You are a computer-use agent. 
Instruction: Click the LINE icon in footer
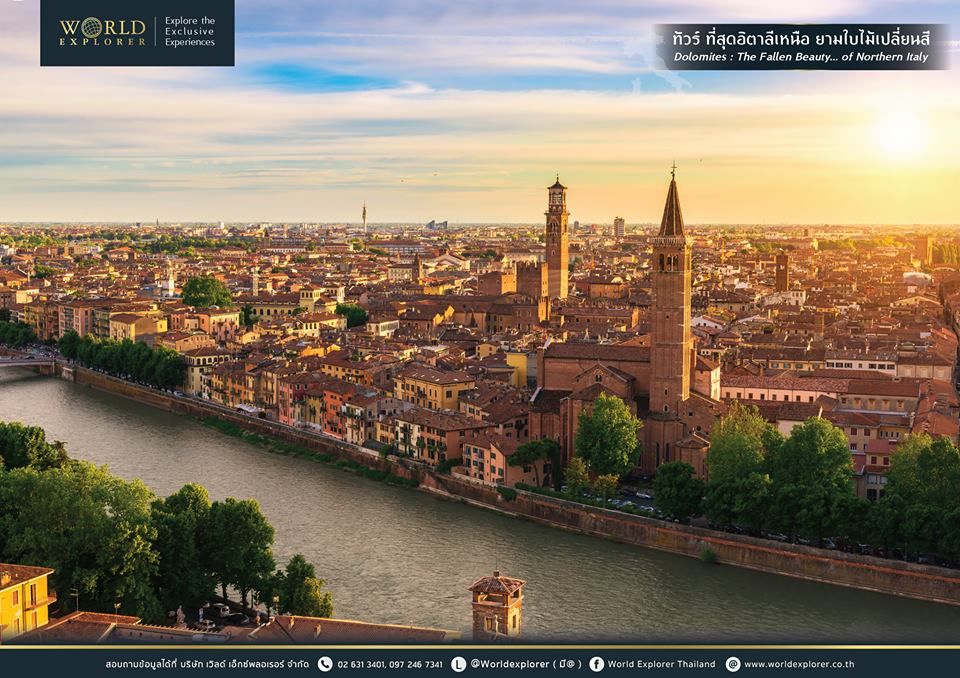458,664
